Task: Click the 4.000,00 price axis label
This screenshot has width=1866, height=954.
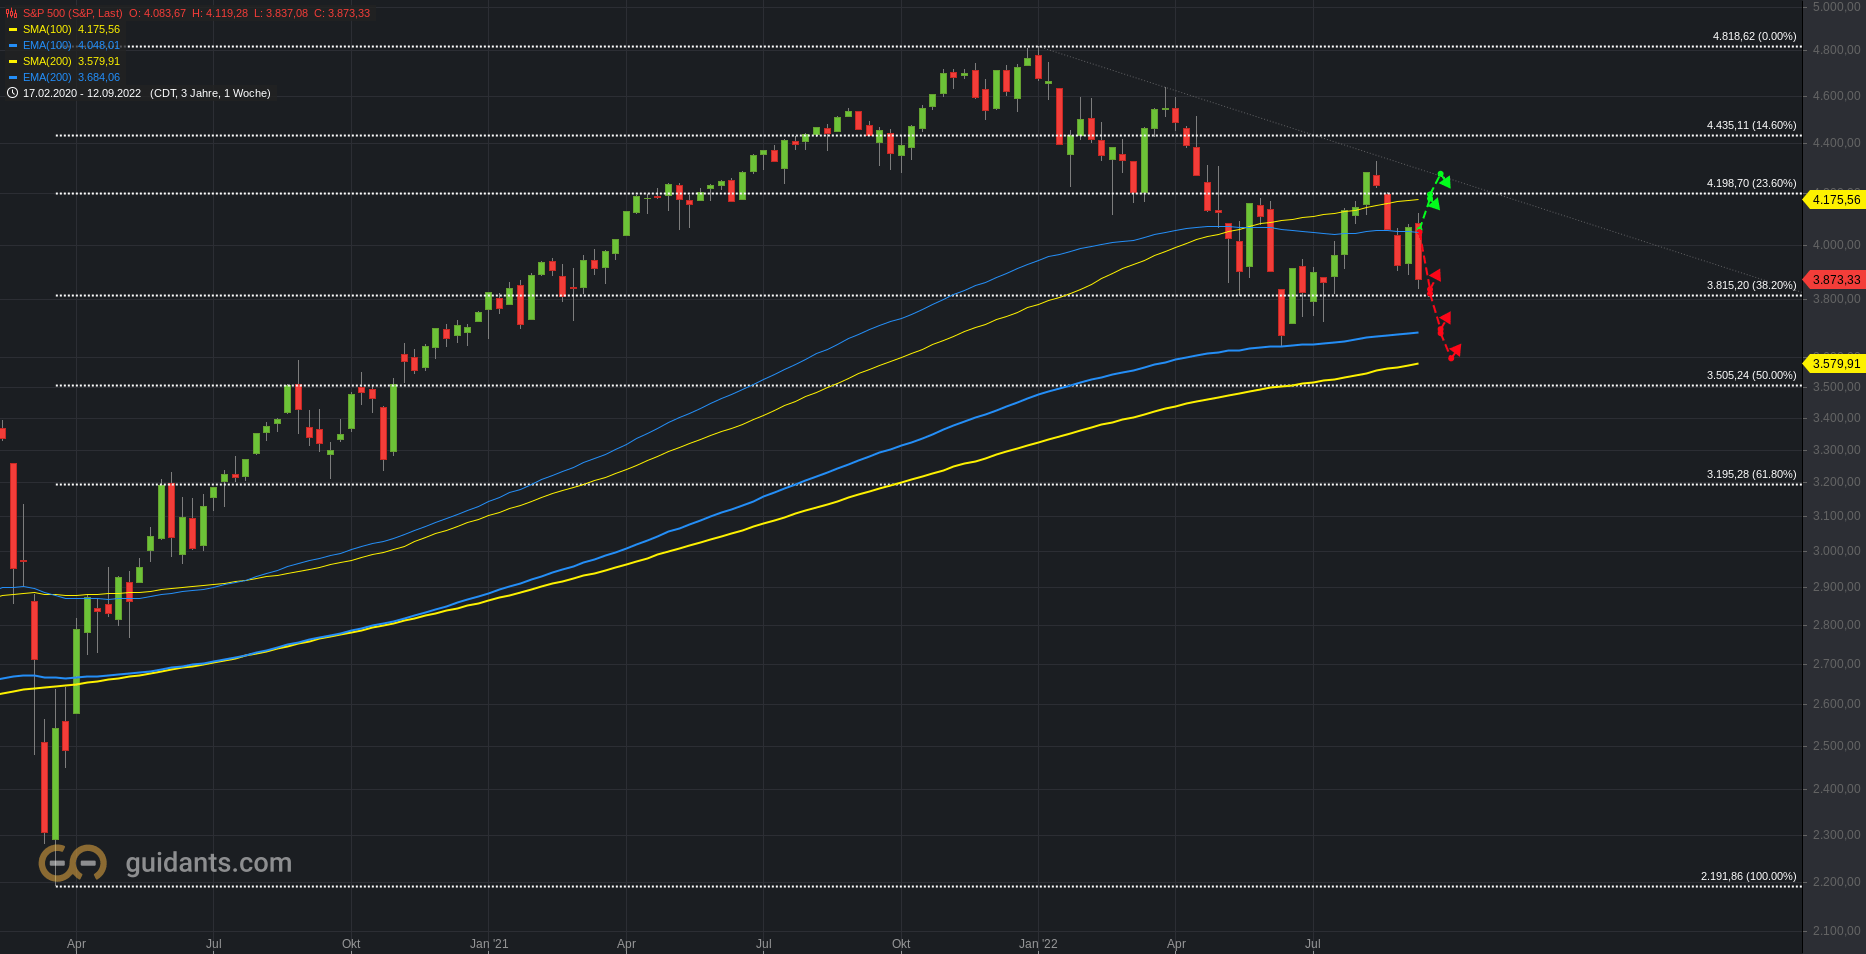Action: click(x=1837, y=245)
